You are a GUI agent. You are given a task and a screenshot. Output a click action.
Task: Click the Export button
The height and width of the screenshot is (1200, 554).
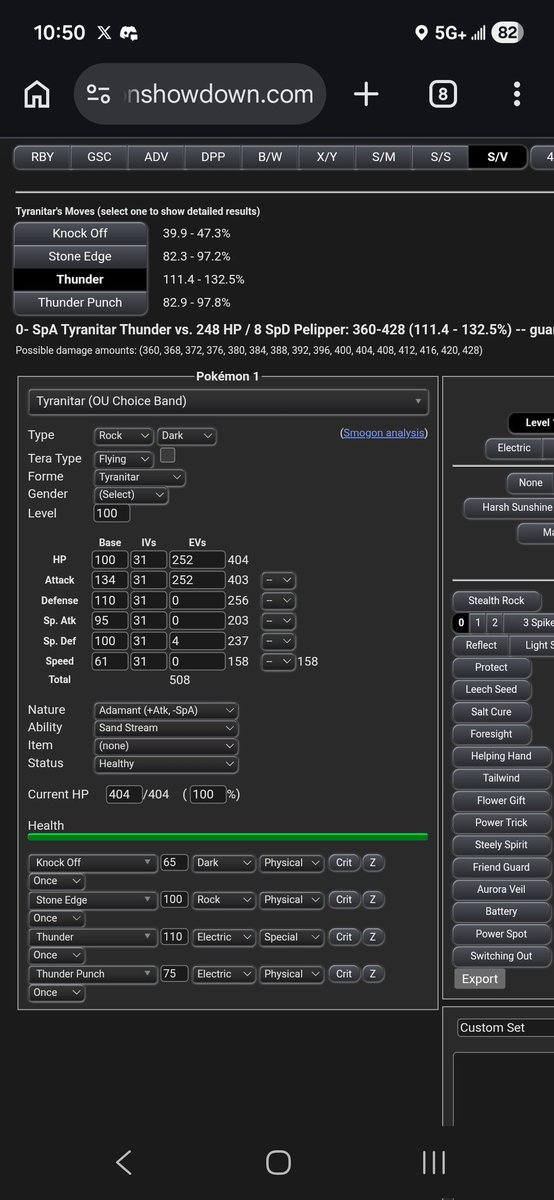tap(479, 979)
